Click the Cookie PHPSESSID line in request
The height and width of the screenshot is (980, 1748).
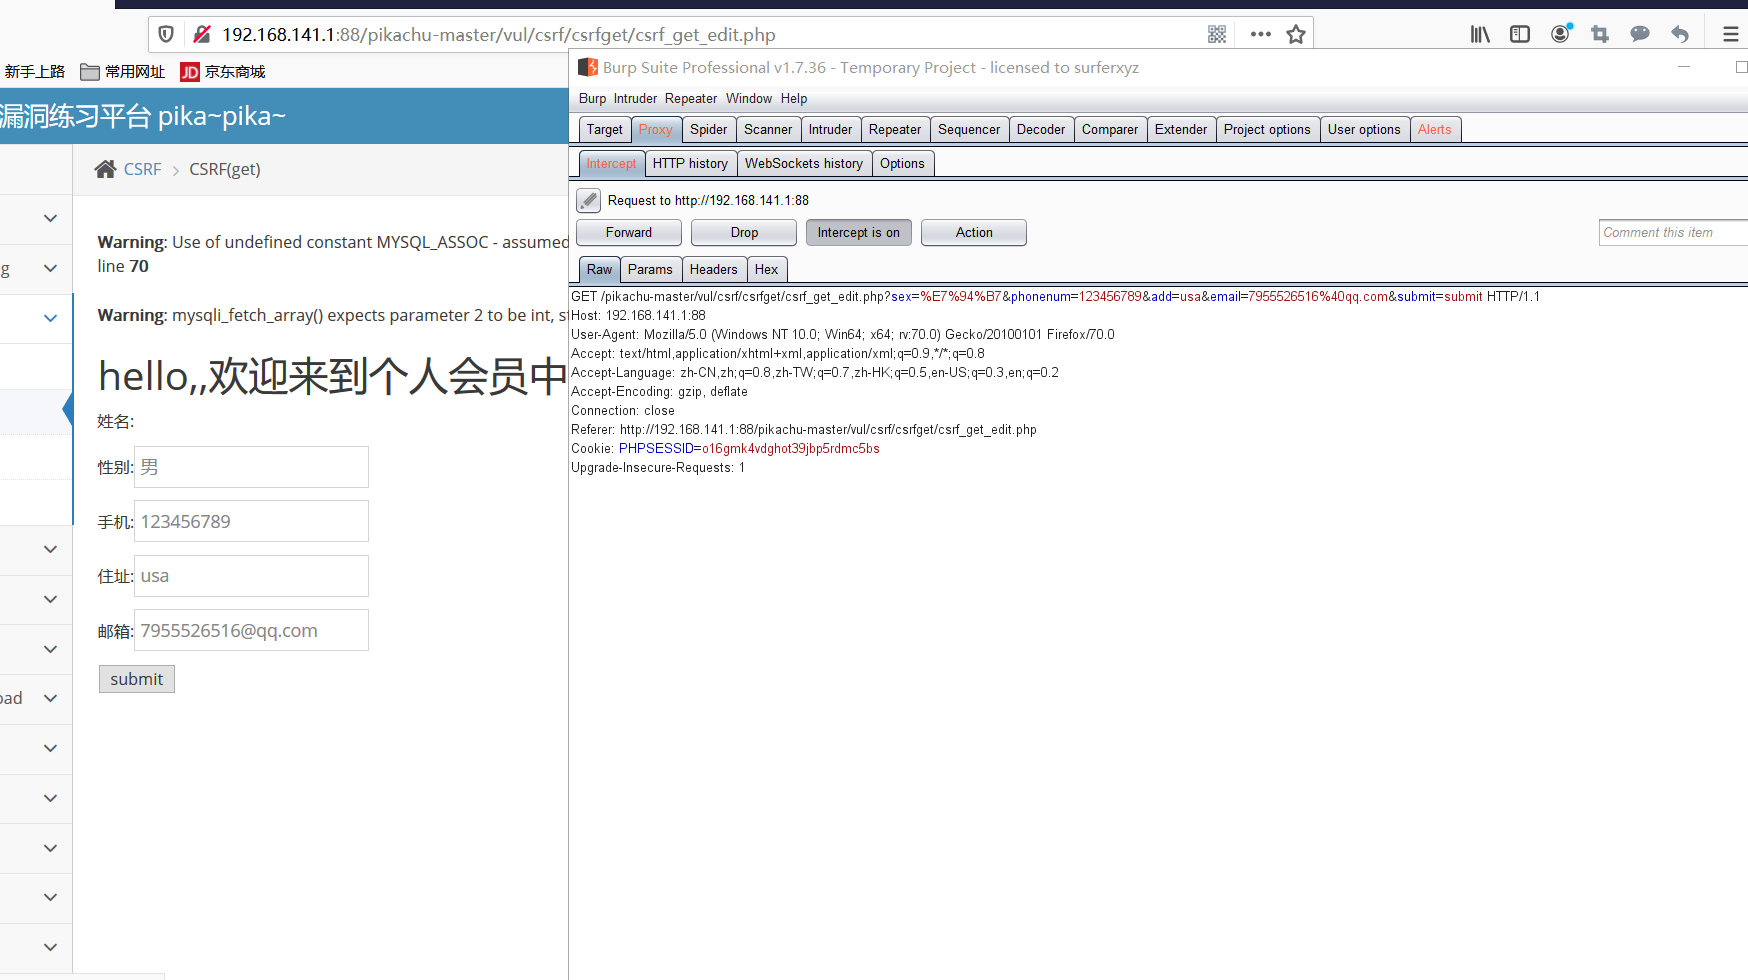[x=725, y=449]
